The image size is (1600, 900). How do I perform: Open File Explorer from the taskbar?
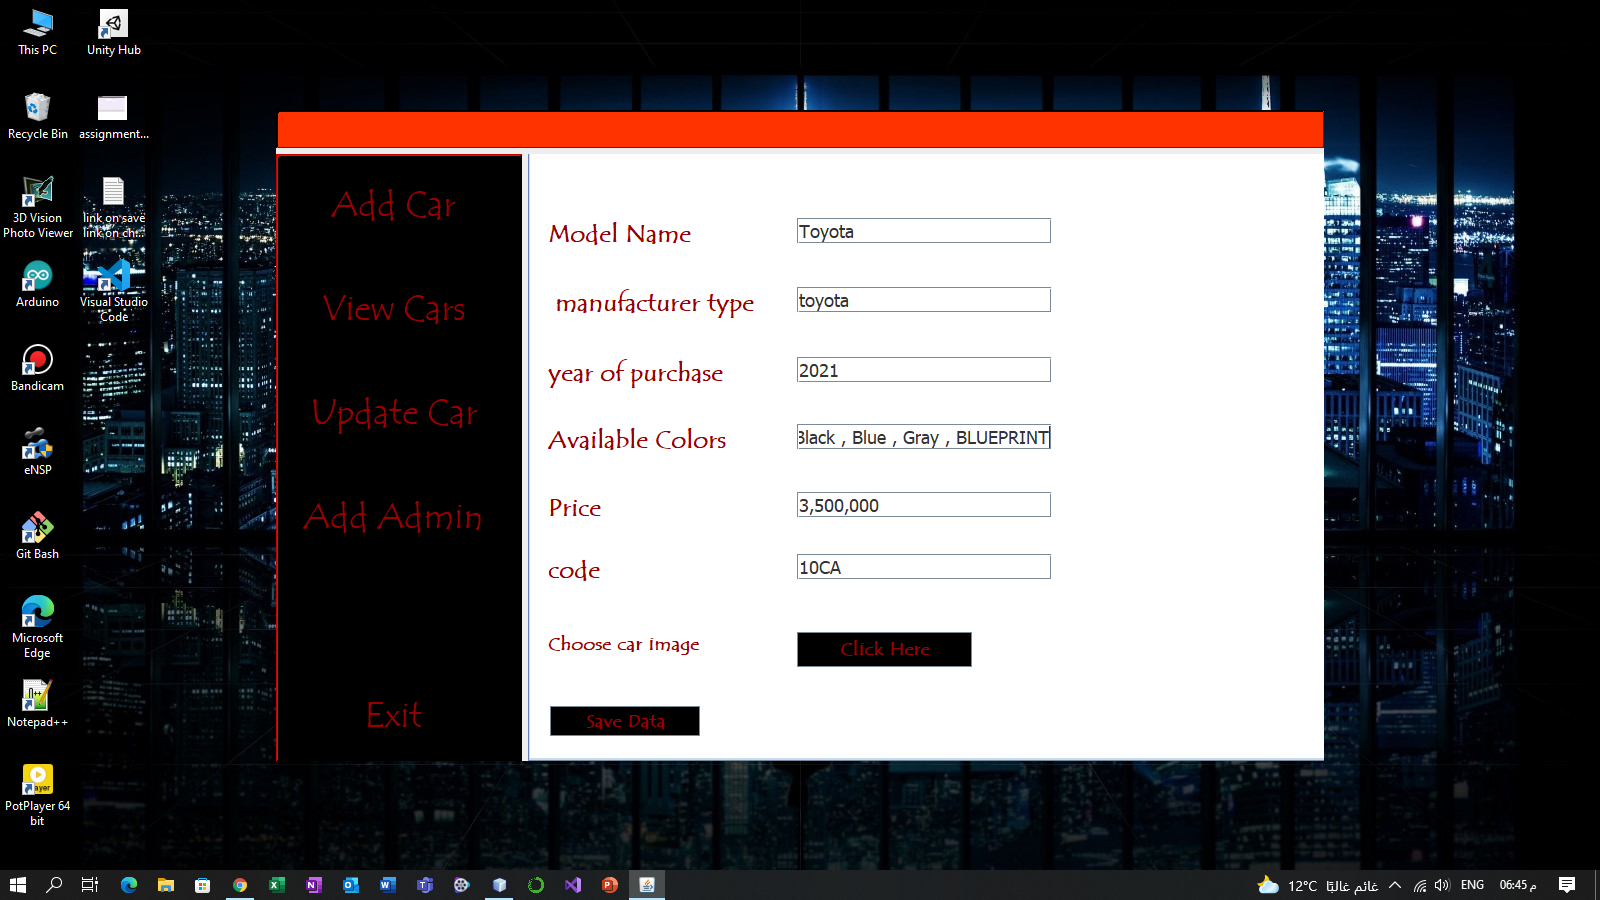tap(166, 885)
